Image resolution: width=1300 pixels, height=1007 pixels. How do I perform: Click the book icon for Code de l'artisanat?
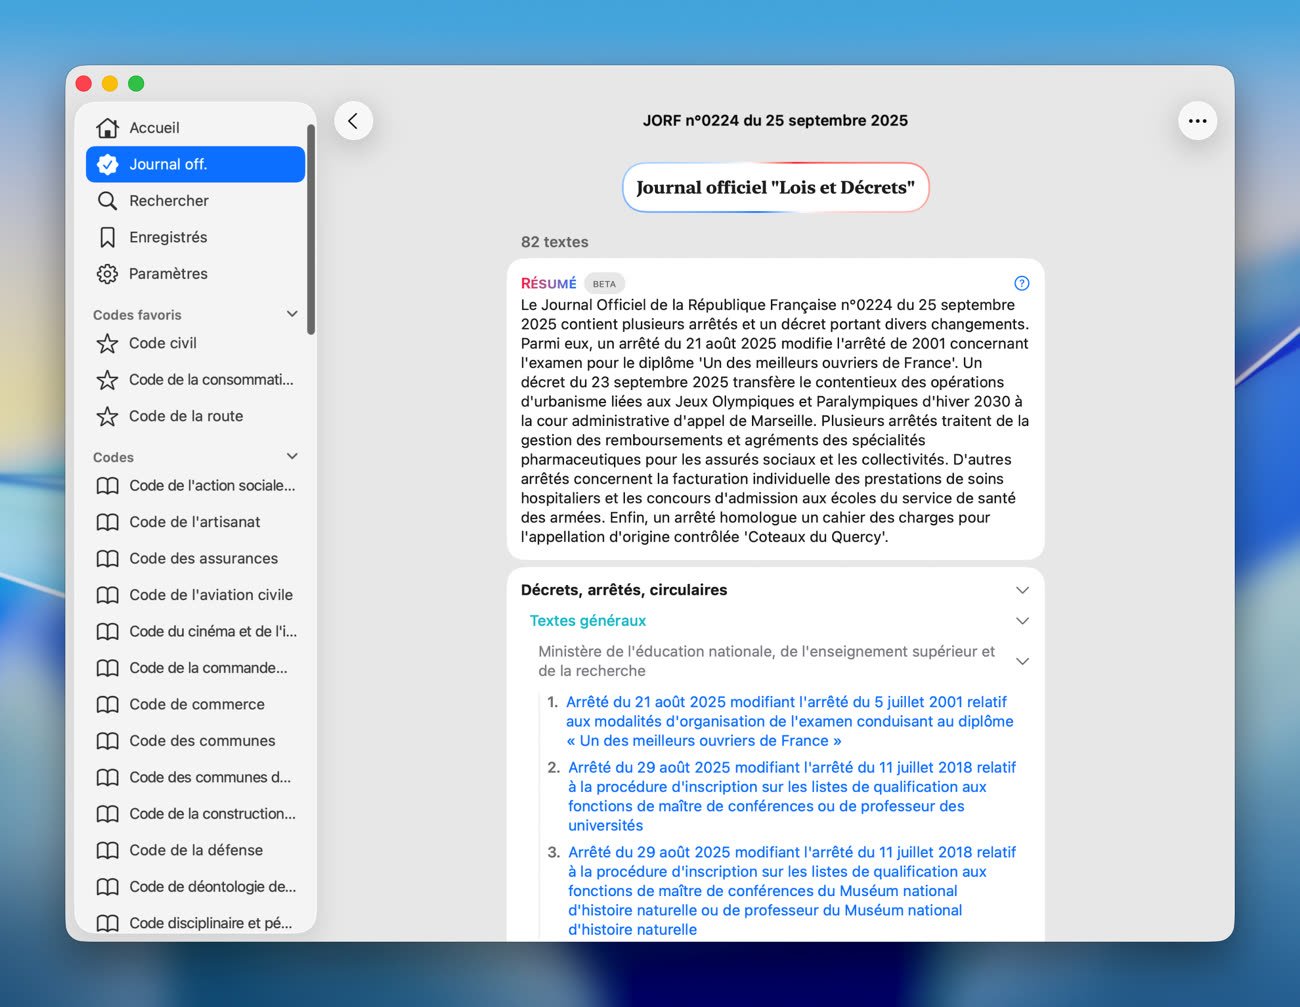[x=107, y=522]
